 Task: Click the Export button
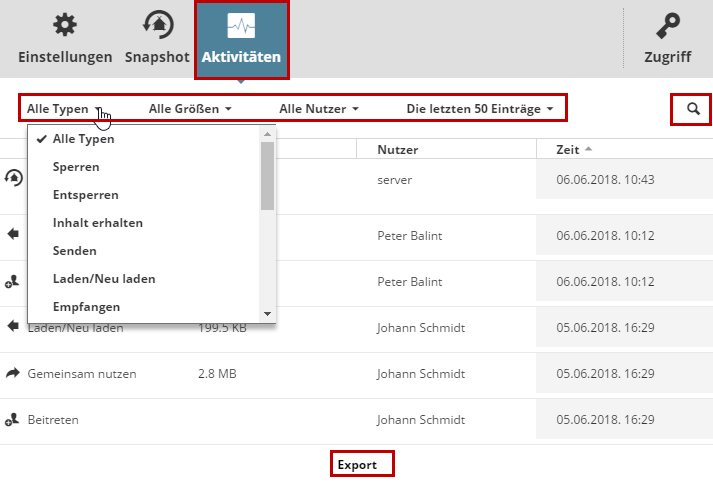[x=357, y=465]
